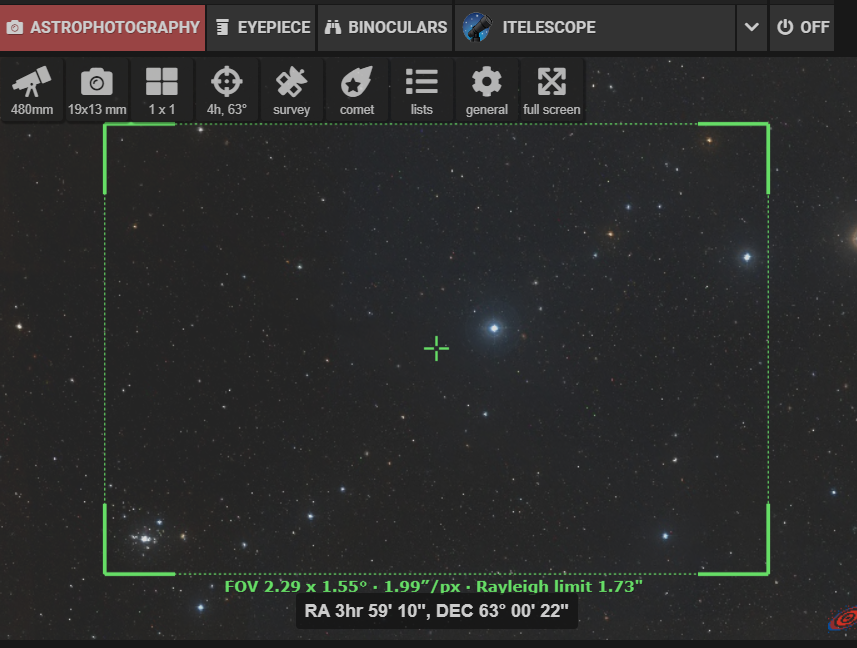
Task: Switch to the Eyepiece mode tab
Action: [x=261, y=27]
